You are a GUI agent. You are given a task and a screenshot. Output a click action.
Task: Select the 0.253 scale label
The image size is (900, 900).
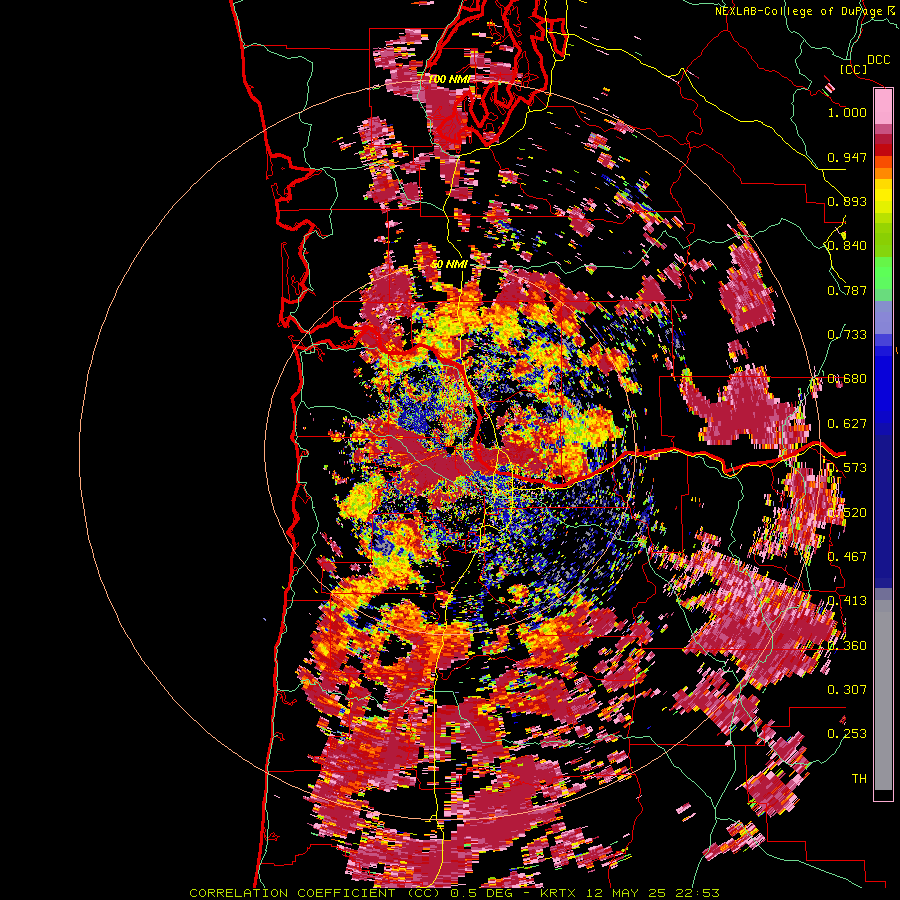point(847,734)
